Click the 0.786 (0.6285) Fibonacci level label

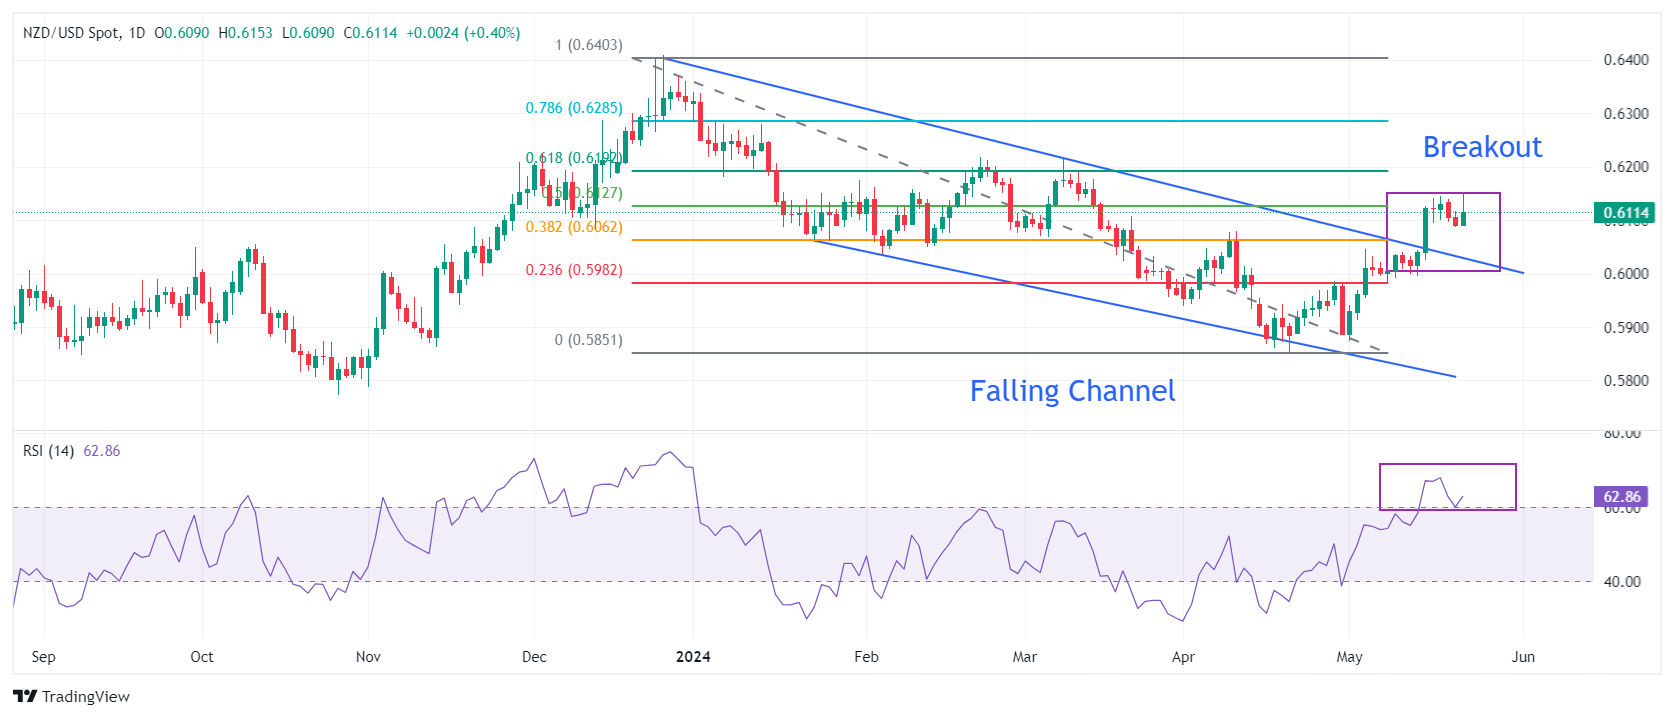(x=574, y=108)
